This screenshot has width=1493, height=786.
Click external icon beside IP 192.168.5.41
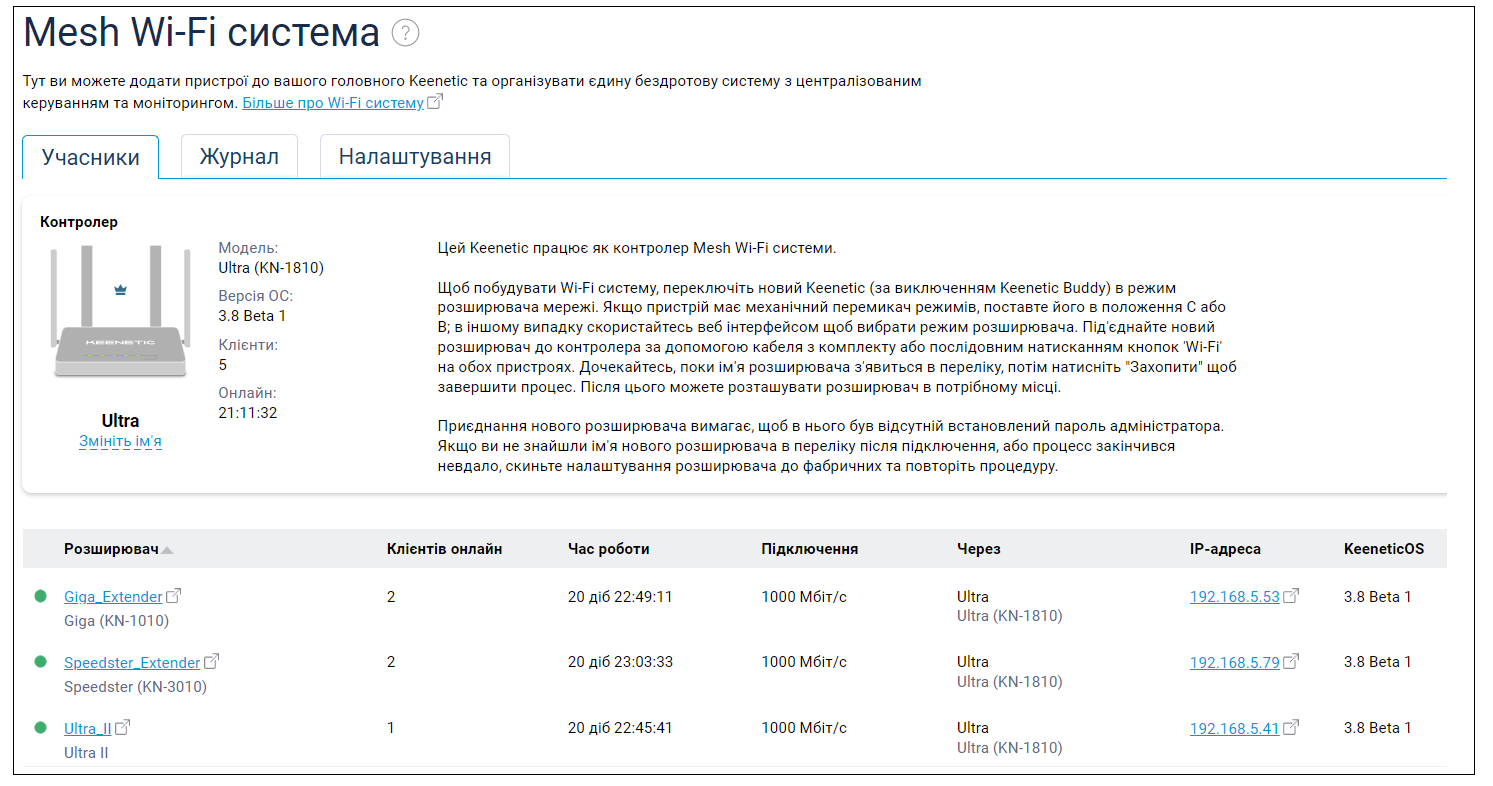click(x=1291, y=727)
